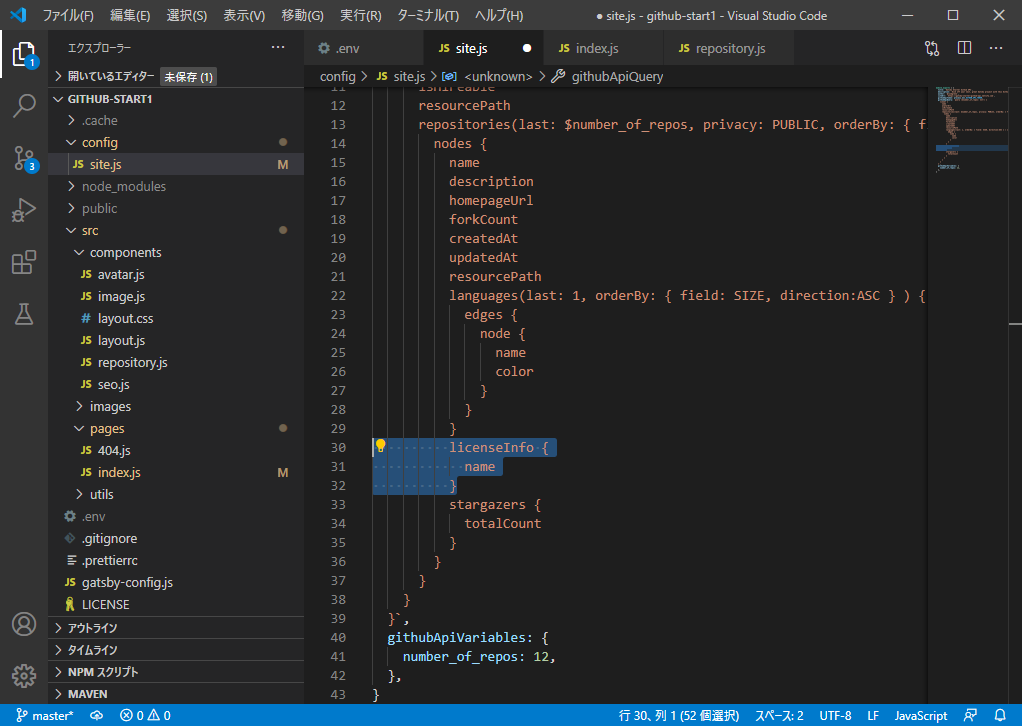The height and width of the screenshot is (726, 1022).
Task: Switch to the index.js tab
Action: pos(602,46)
